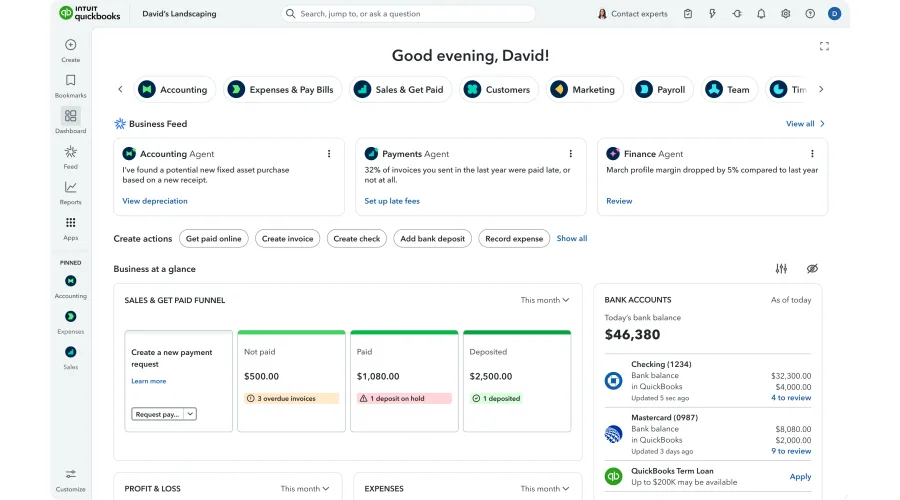The width and height of the screenshot is (900, 500).
Task: Open settings gear icon
Action: (x=786, y=14)
